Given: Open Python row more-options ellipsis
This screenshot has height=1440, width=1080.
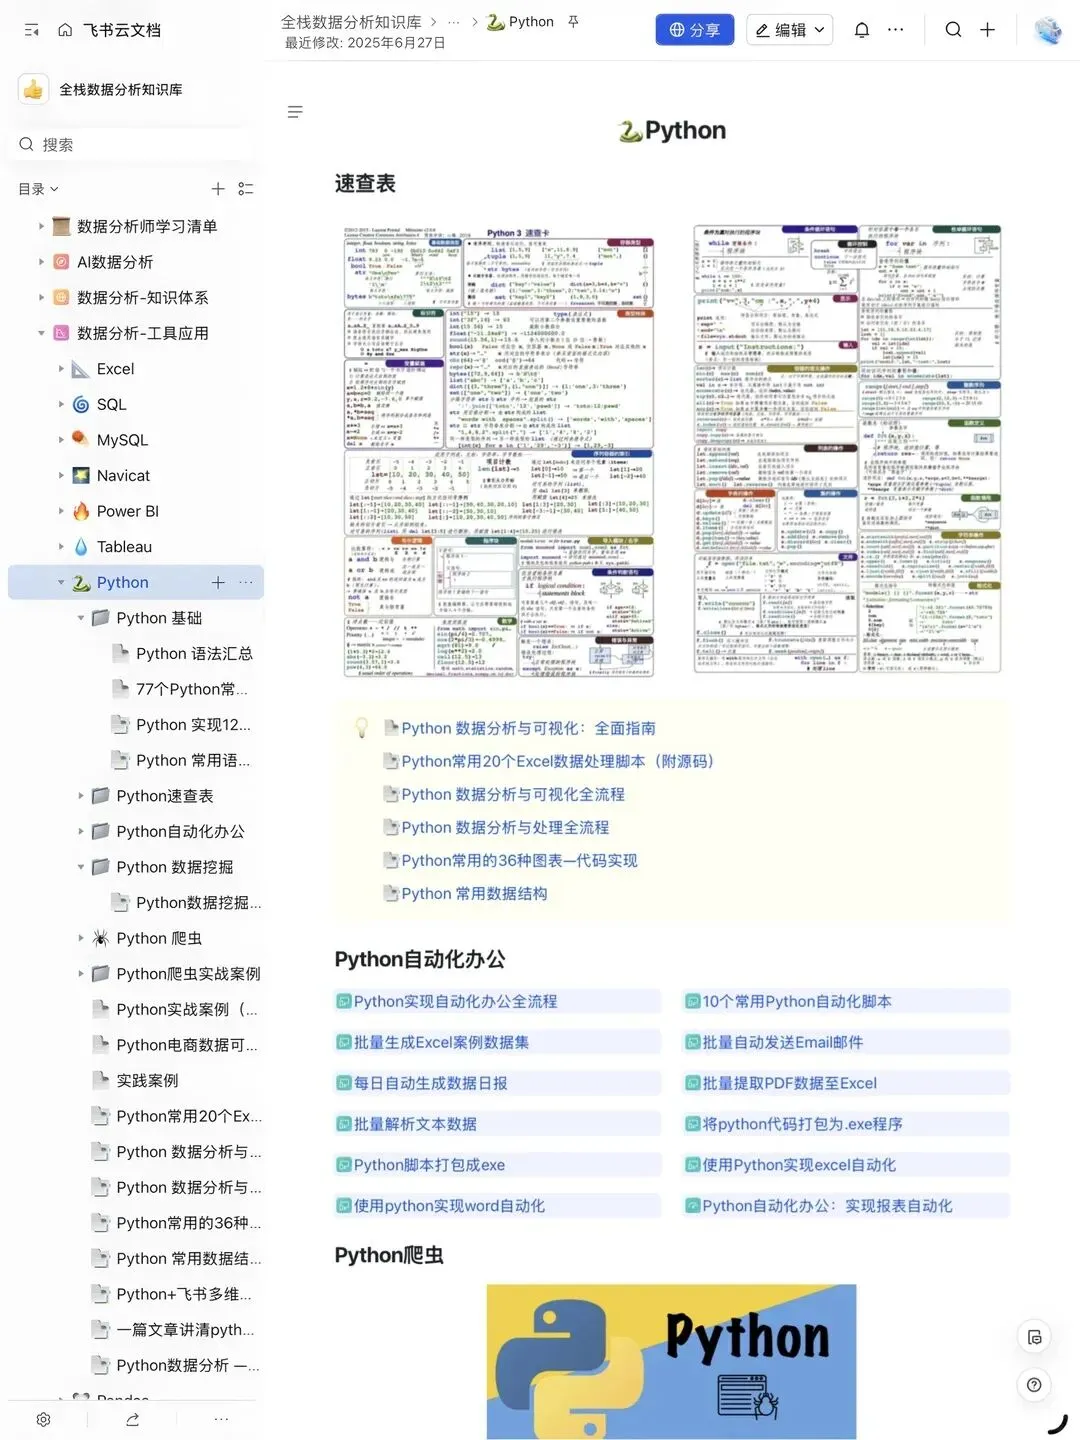Looking at the screenshot, I should (246, 582).
